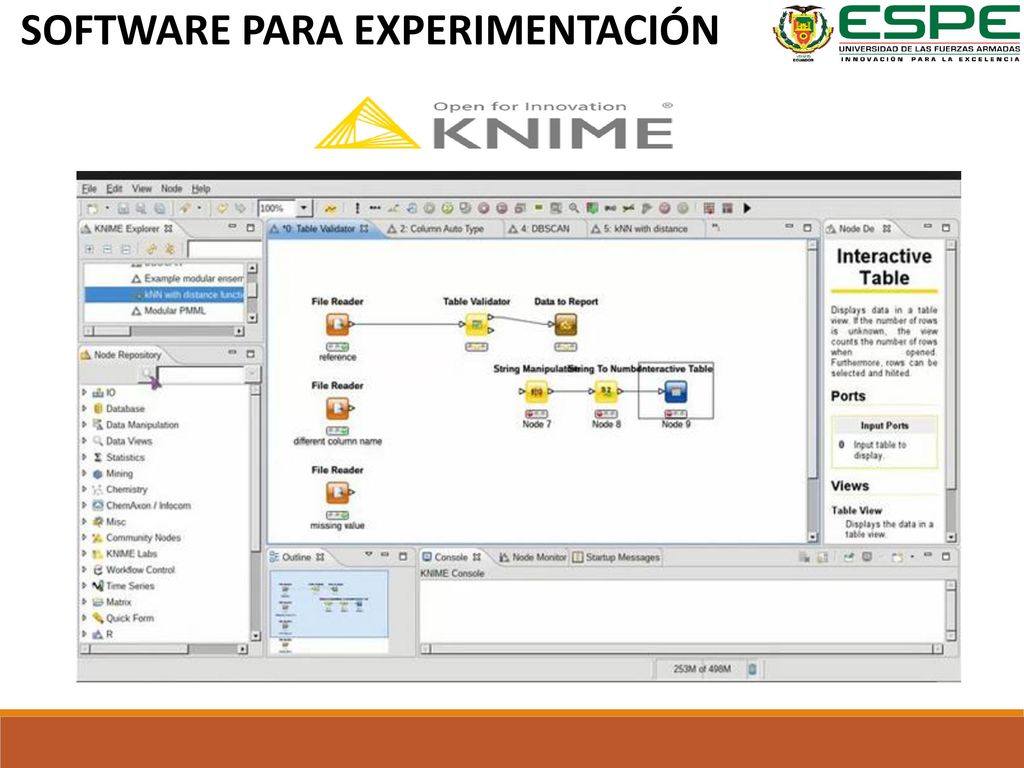Open the Edit menu
This screenshot has width=1024, height=768.
114,189
